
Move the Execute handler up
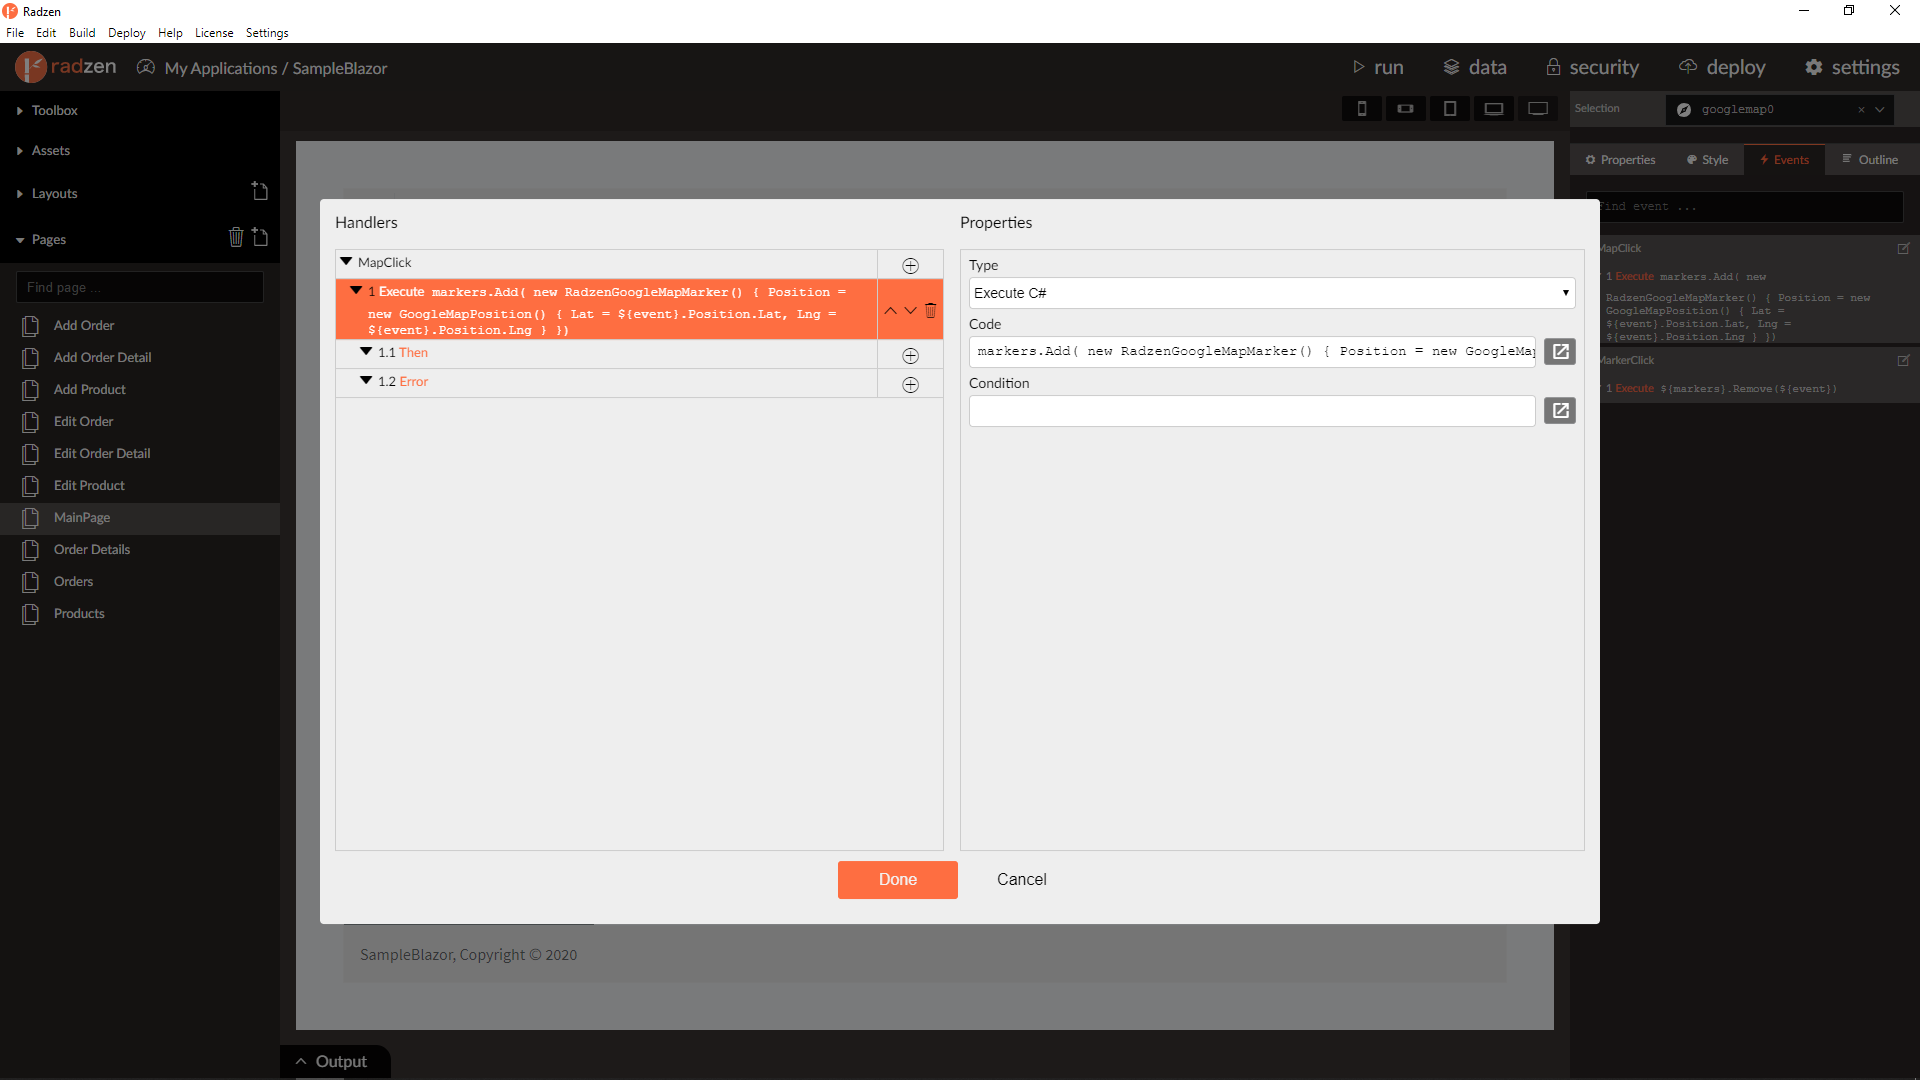click(x=890, y=310)
